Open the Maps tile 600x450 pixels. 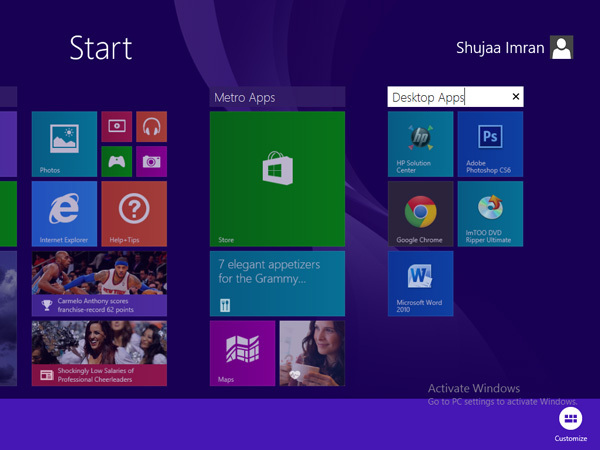(x=242, y=353)
